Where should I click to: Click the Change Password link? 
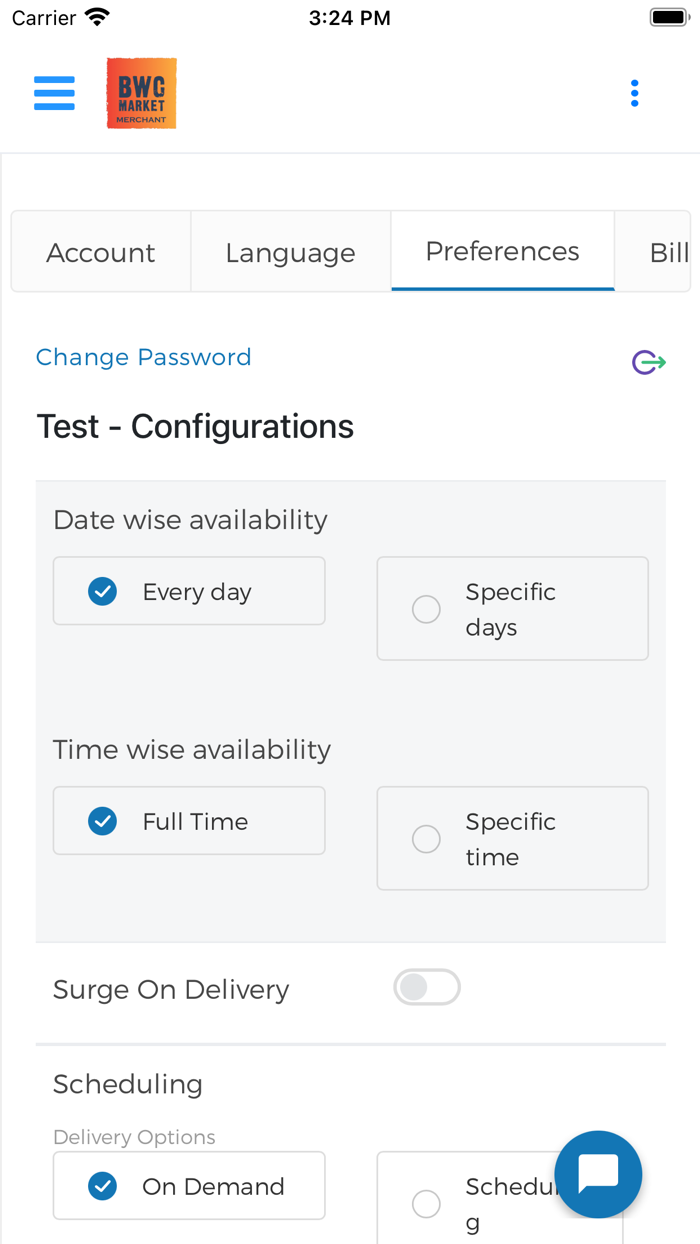click(143, 357)
